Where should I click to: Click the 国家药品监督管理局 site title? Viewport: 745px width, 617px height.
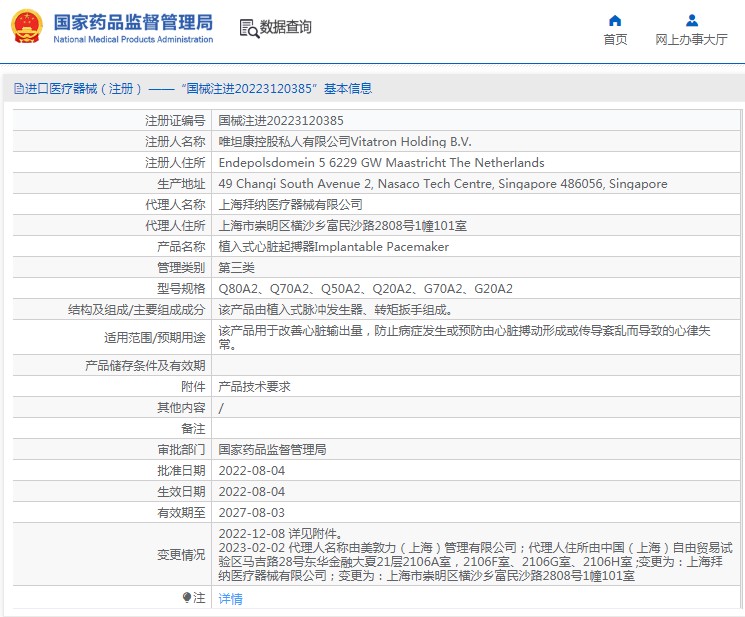click(x=132, y=21)
